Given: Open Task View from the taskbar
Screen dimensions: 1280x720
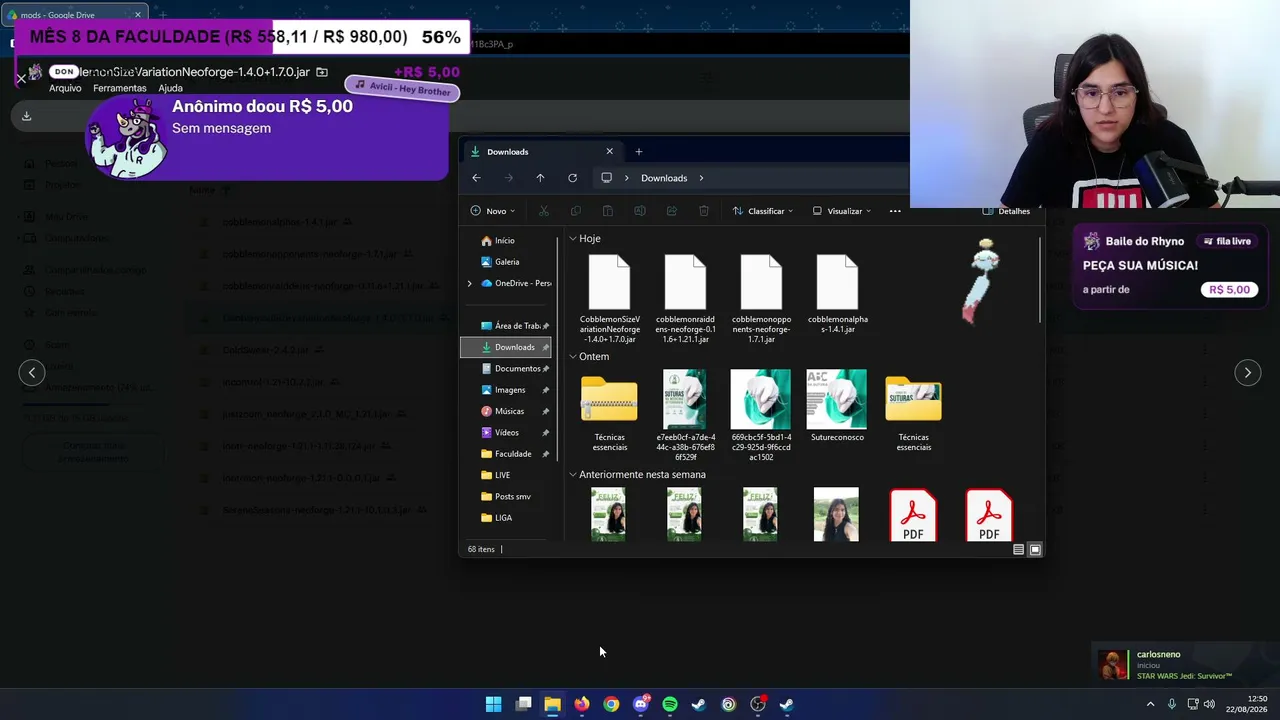Looking at the screenshot, I should [523, 704].
